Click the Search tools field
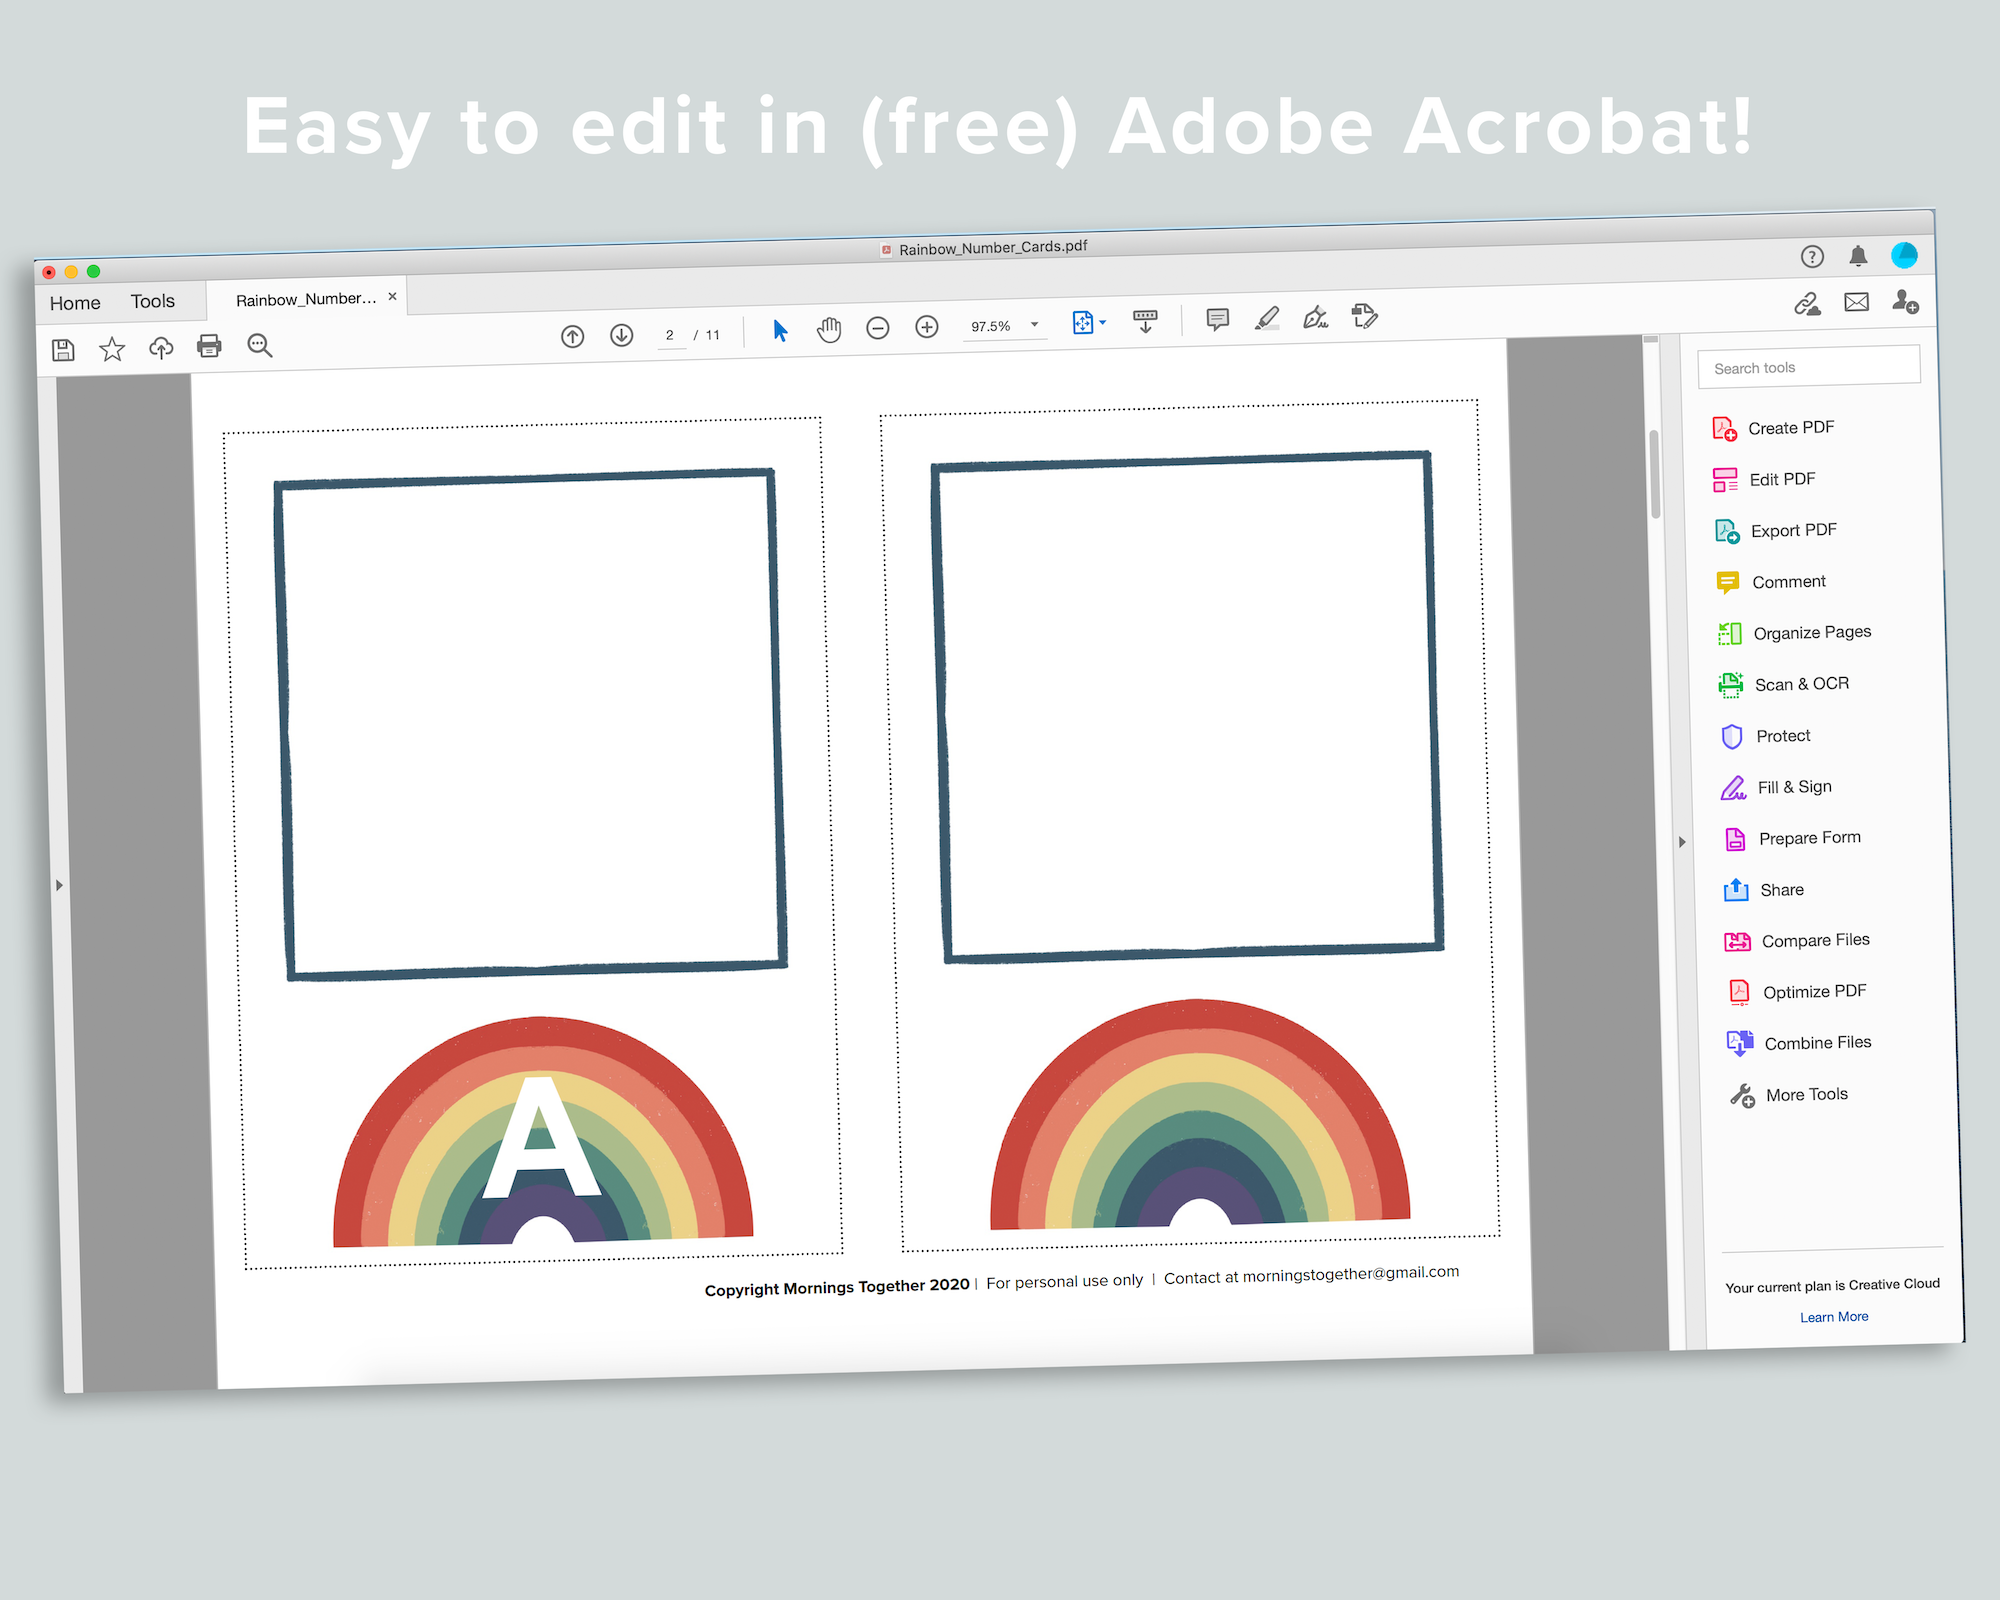Screen dimensions: 2000x1600 [1808, 367]
